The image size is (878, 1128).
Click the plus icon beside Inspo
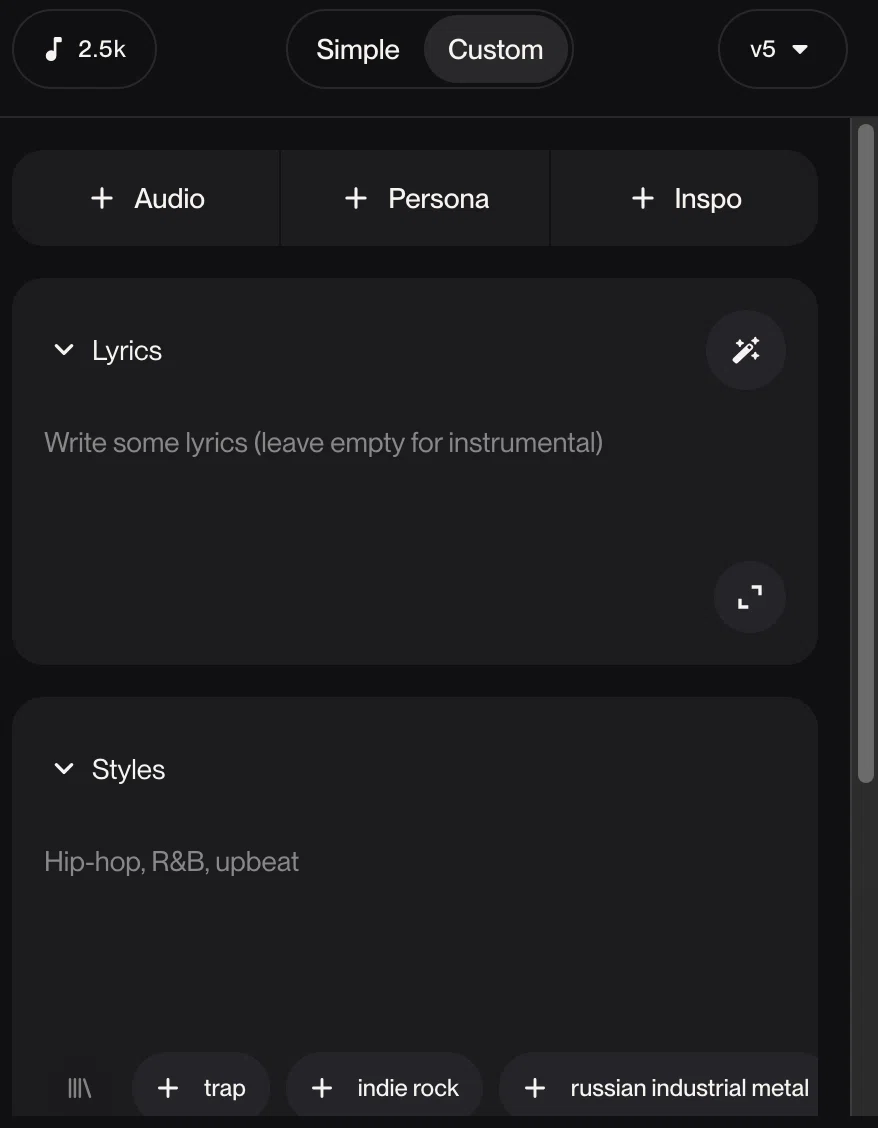643,198
